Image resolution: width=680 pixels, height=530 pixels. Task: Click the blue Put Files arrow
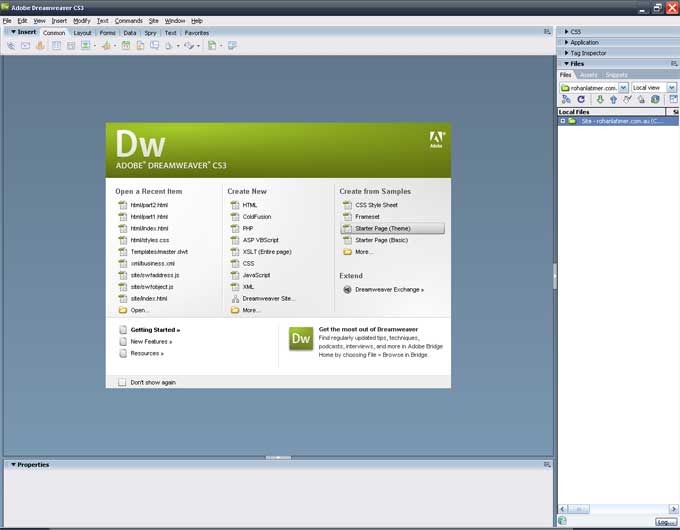pos(613,99)
